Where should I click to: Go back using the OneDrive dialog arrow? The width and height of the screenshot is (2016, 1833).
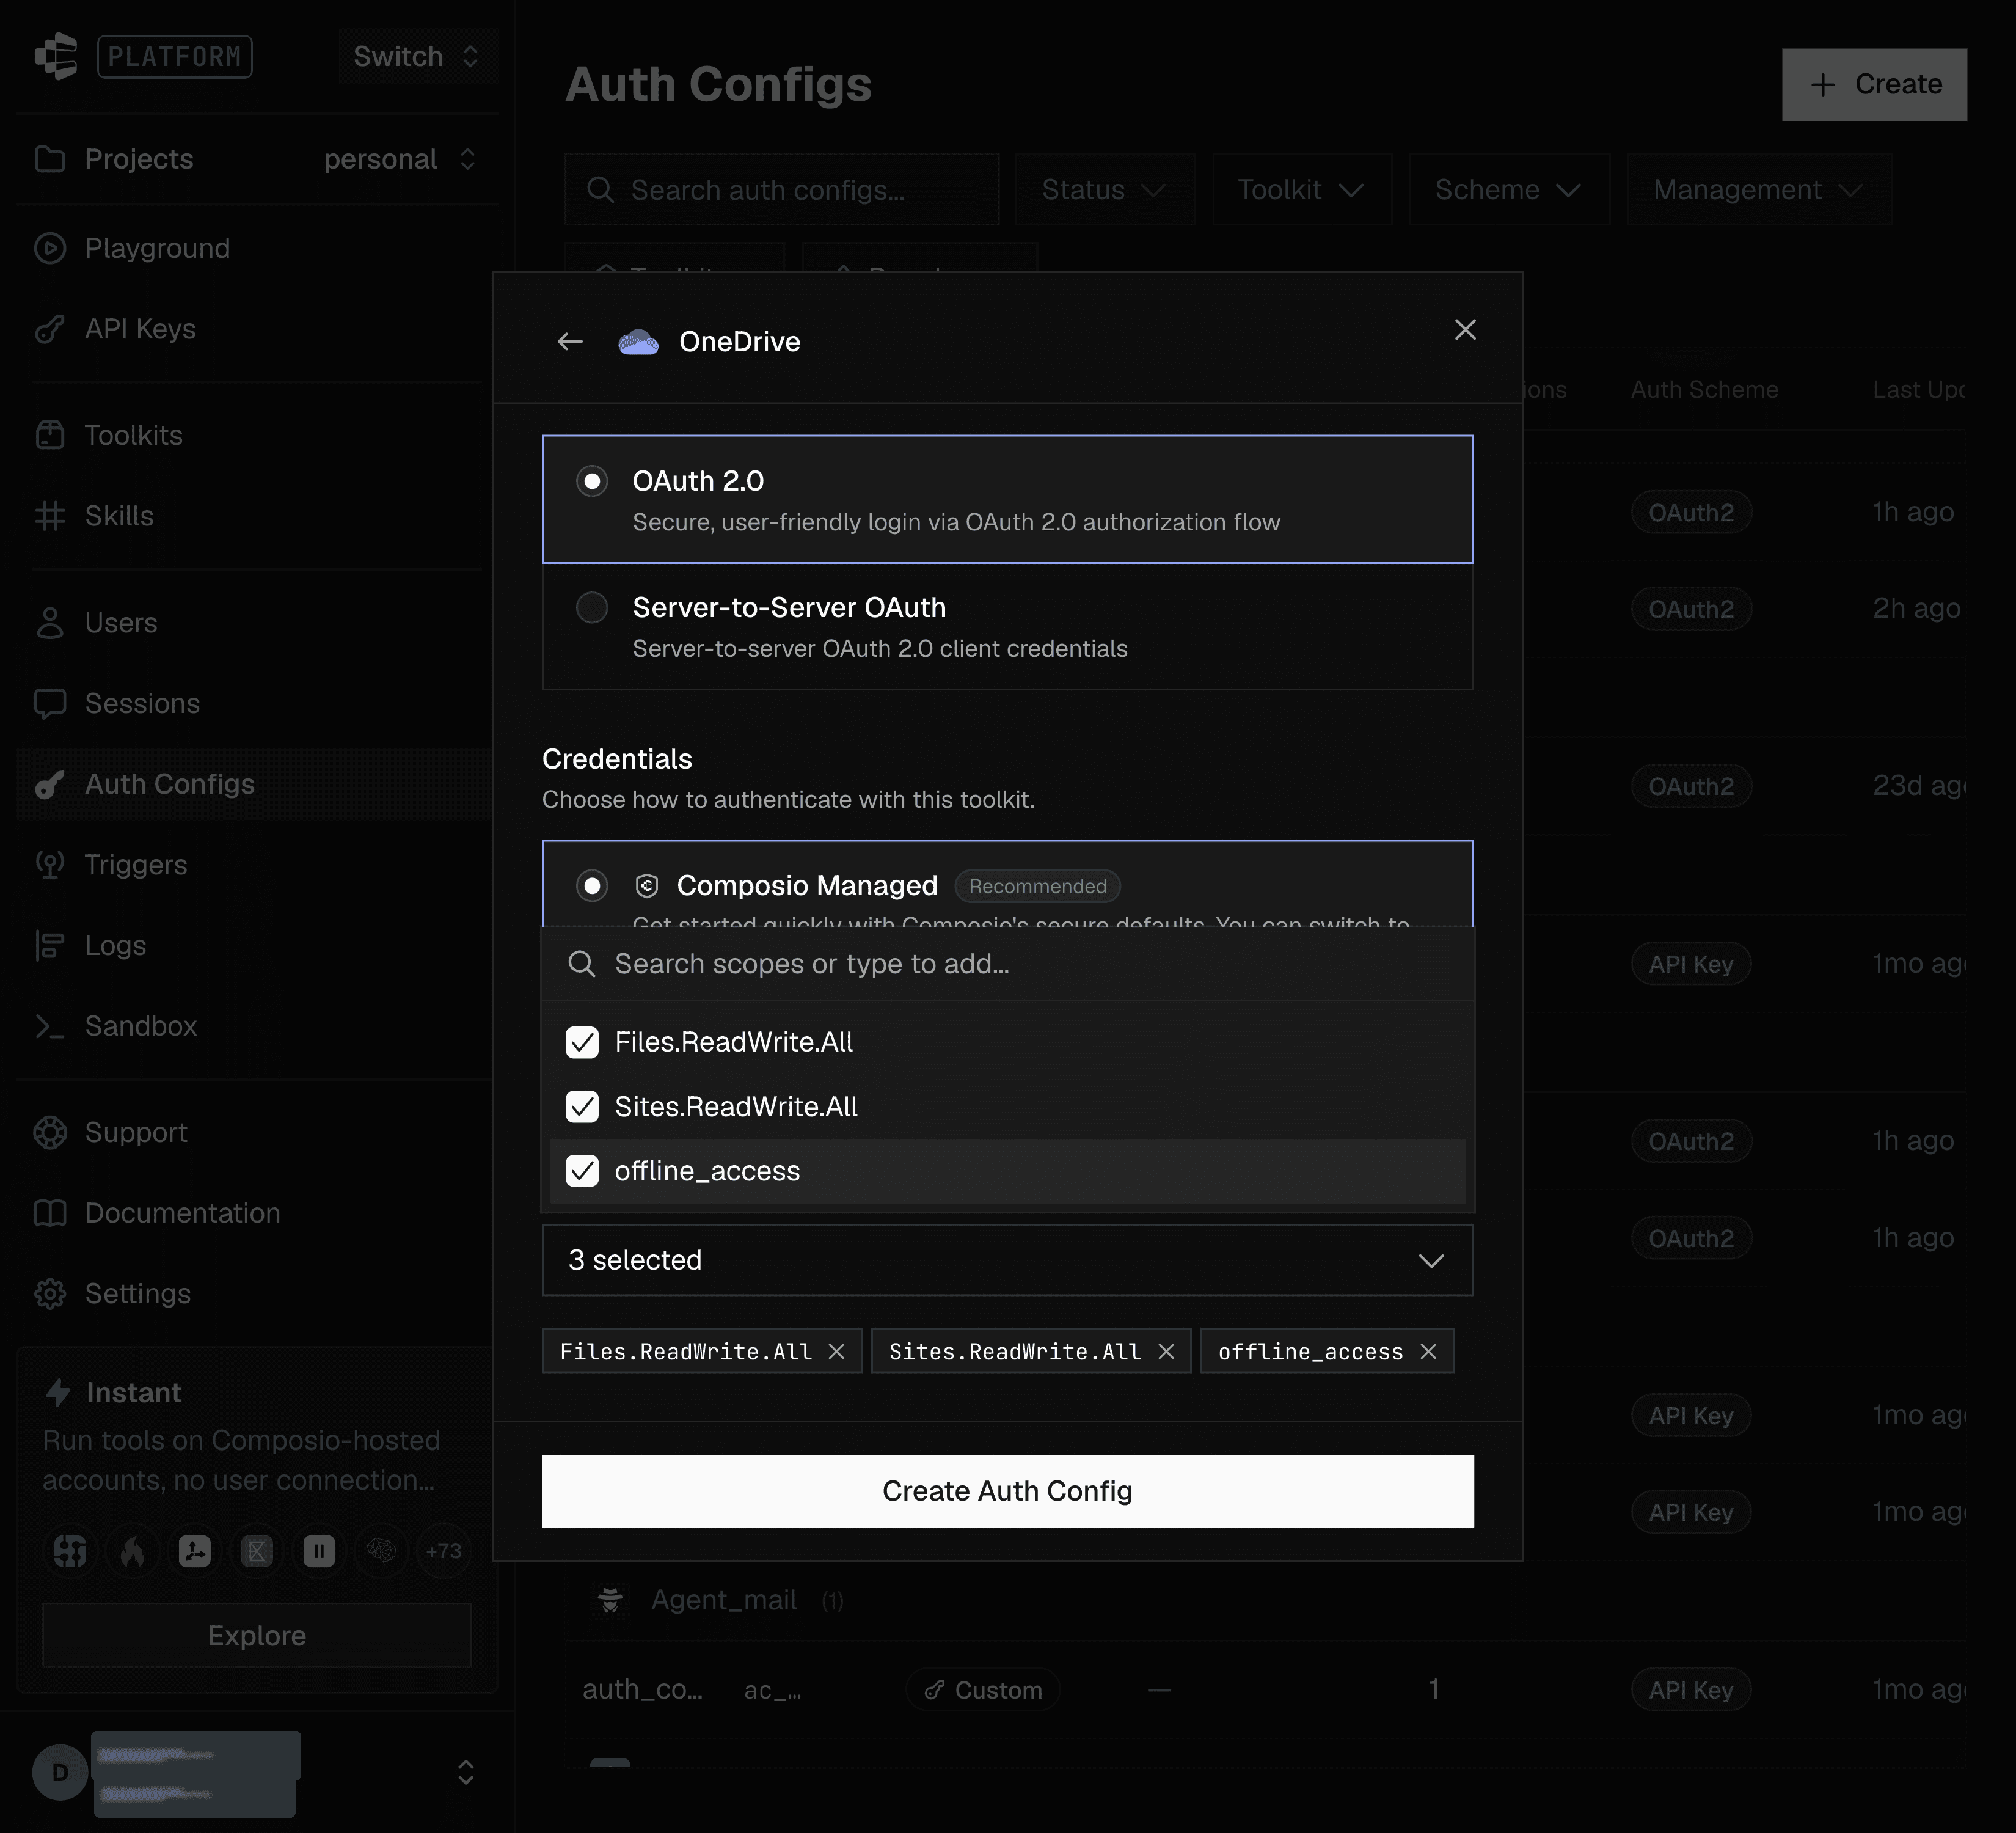tap(570, 342)
